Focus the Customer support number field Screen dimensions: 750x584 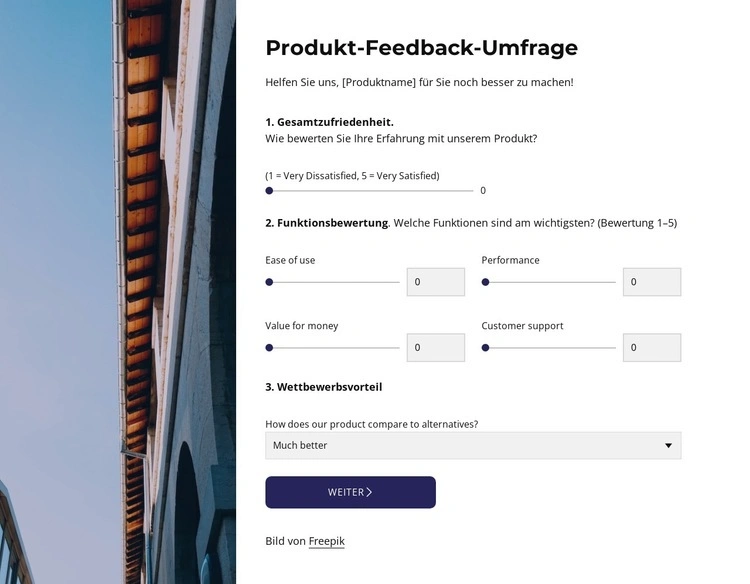pos(651,348)
